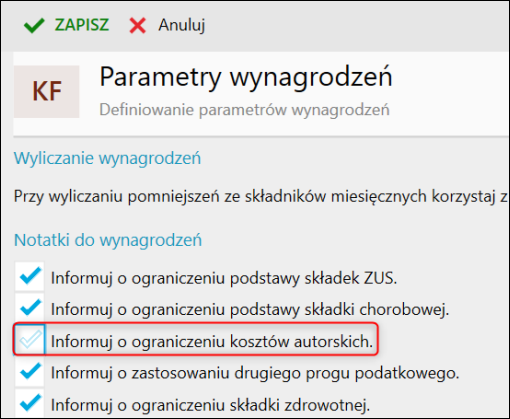Click the Definiowanie parametrów wynagrodzeń subtitle
Viewport: 510px width, 419px height.
pos(245,110)
